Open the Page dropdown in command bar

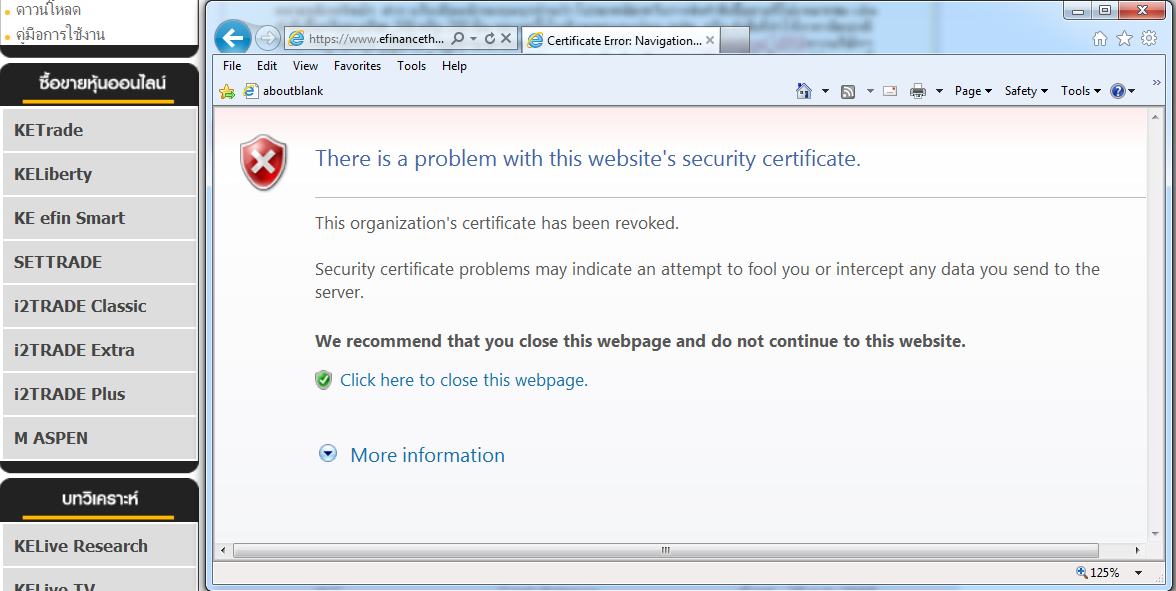click(972, 91)
